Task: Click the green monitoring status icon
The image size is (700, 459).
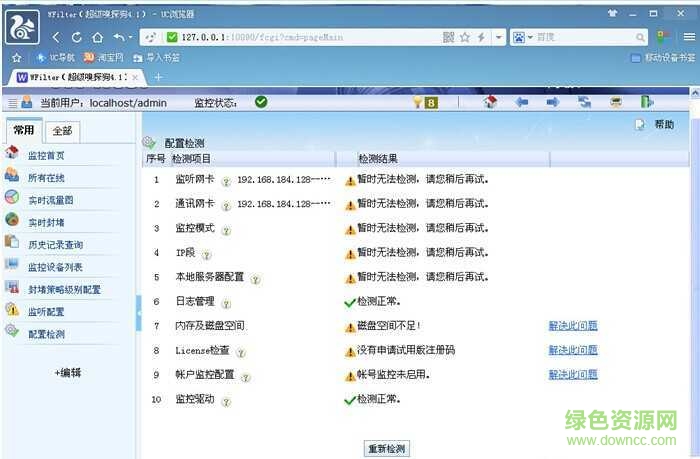Action: pos(261,102)
